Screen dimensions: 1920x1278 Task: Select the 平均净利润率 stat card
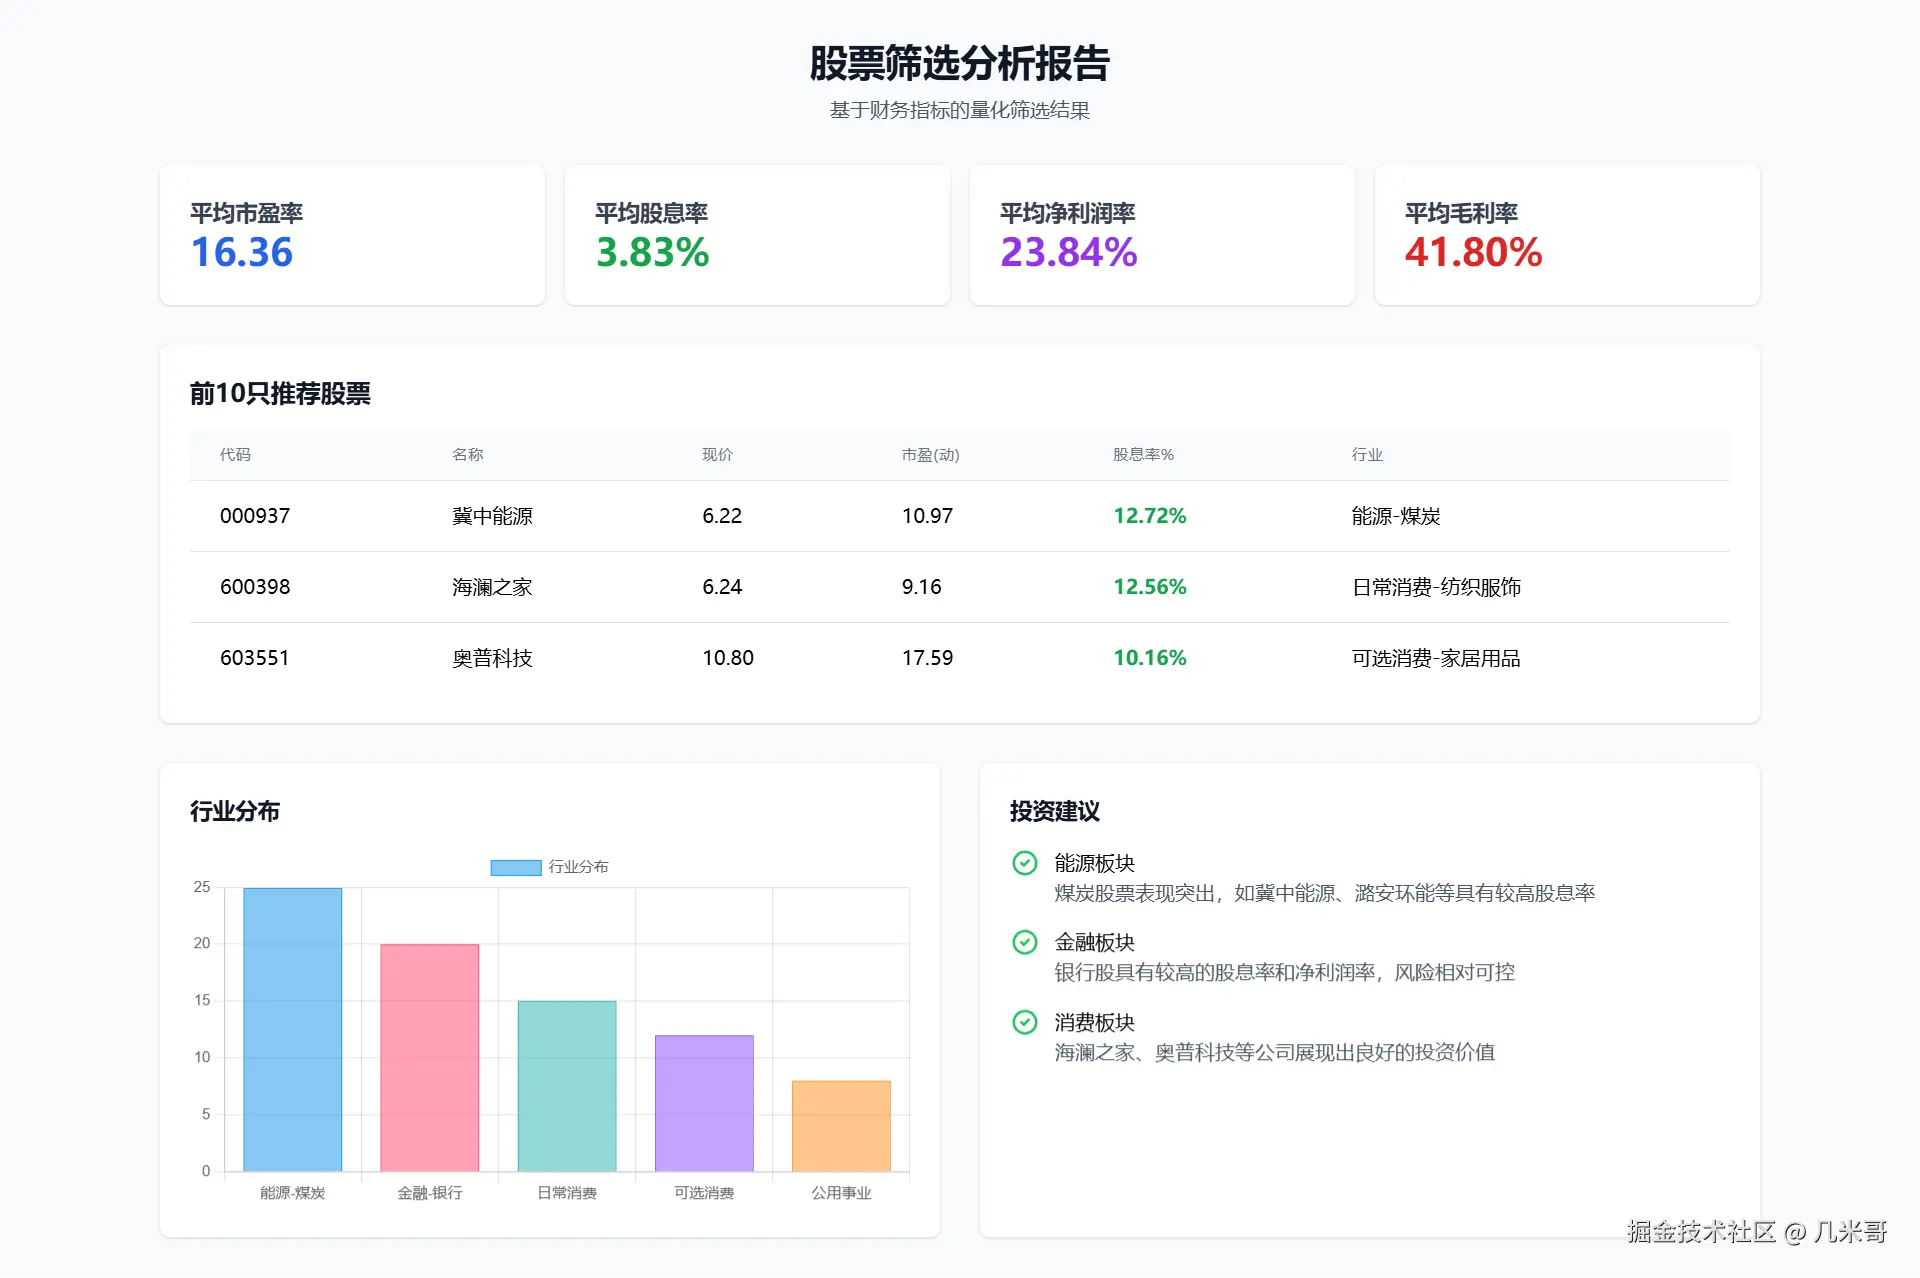click(1162, 234)
